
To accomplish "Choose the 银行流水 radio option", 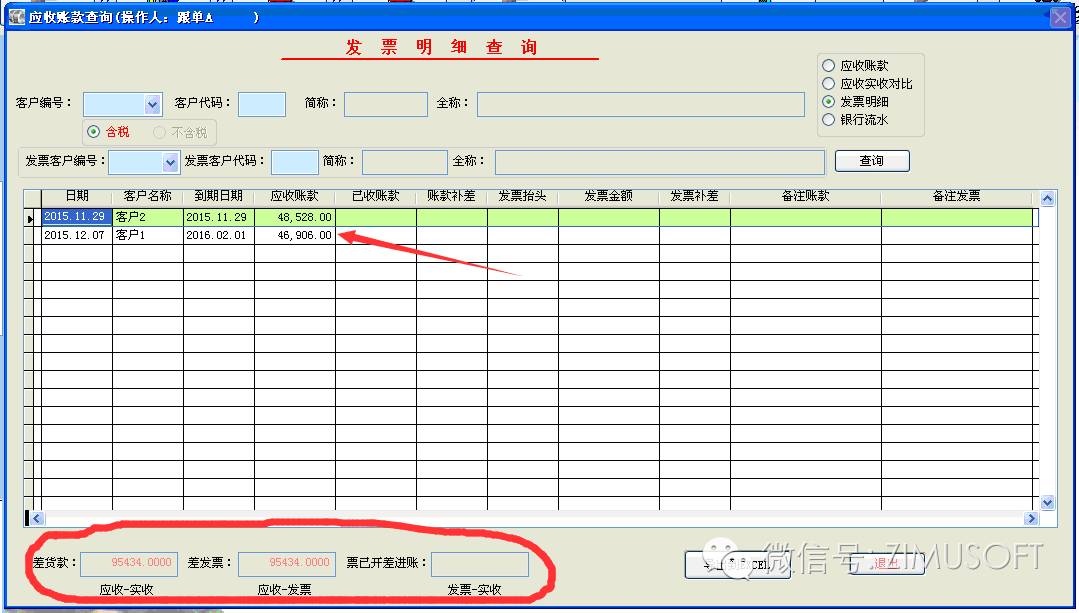I will [x=828, y=120].
